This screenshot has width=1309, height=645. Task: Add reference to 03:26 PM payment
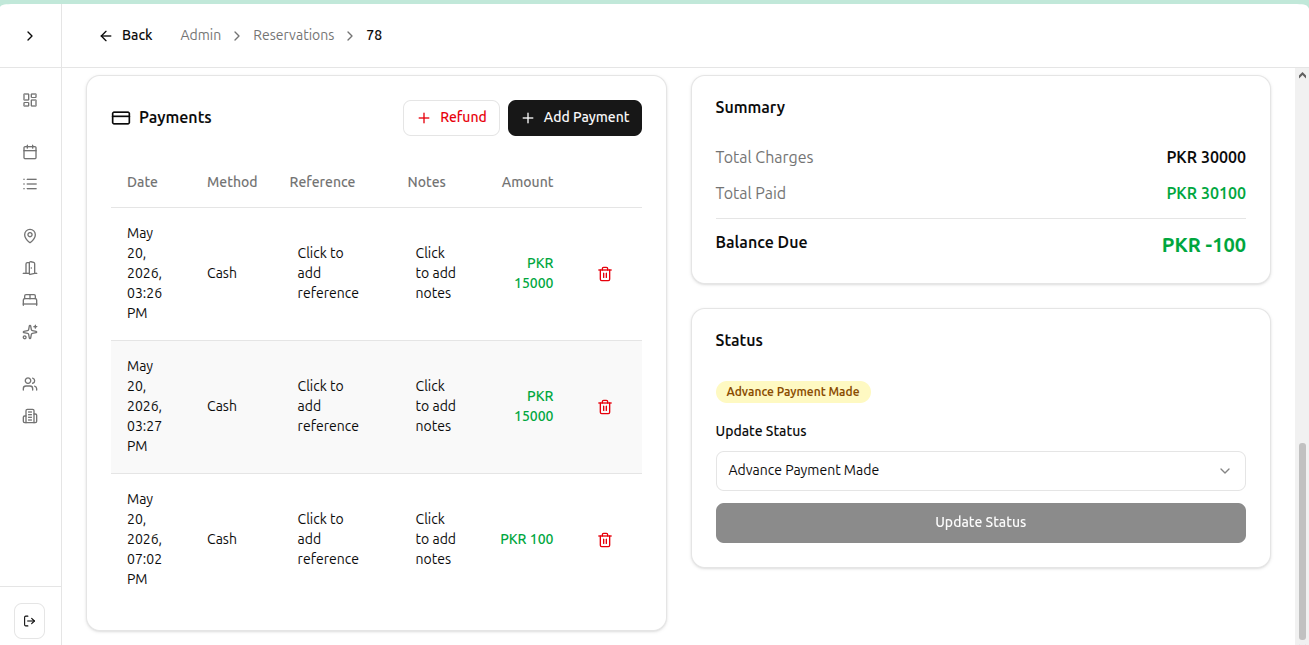(328, 273)
